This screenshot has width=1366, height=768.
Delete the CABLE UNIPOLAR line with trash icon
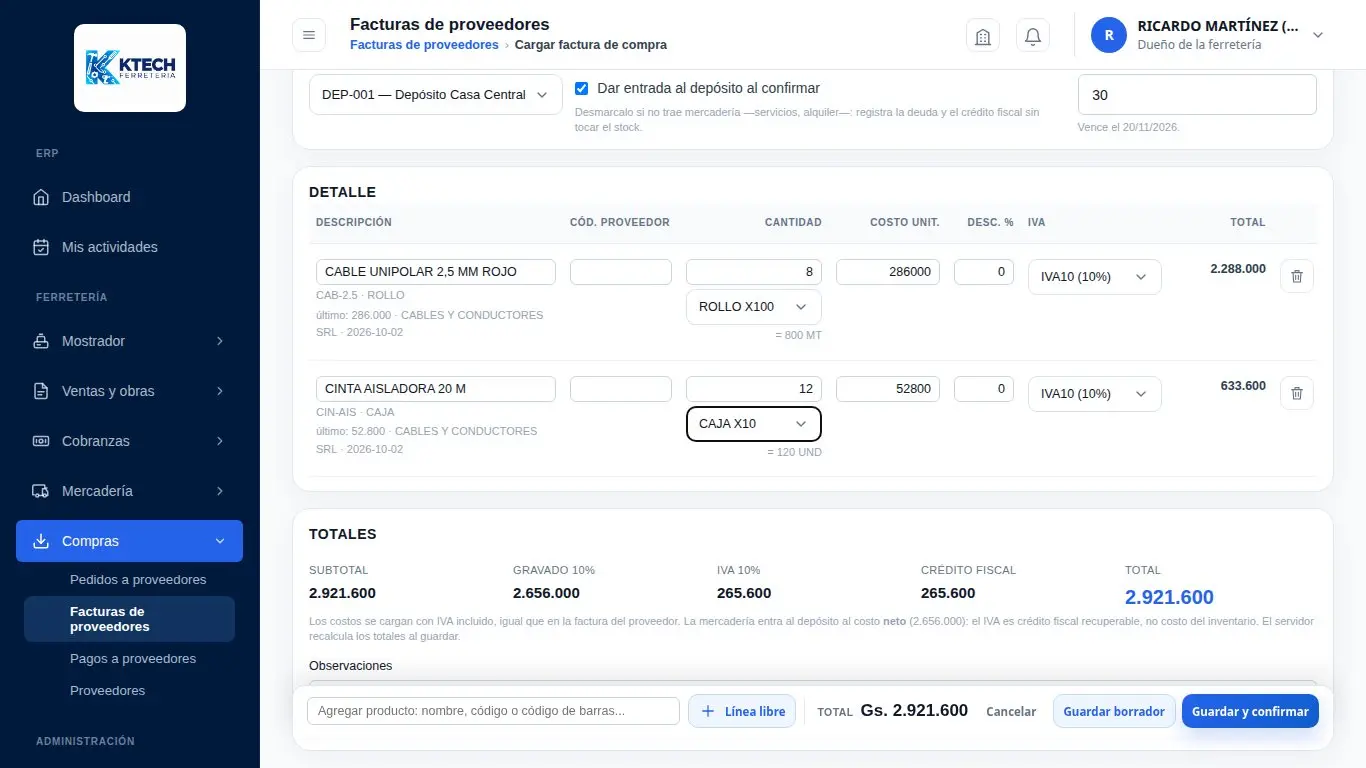click(x=1297, y=276)
